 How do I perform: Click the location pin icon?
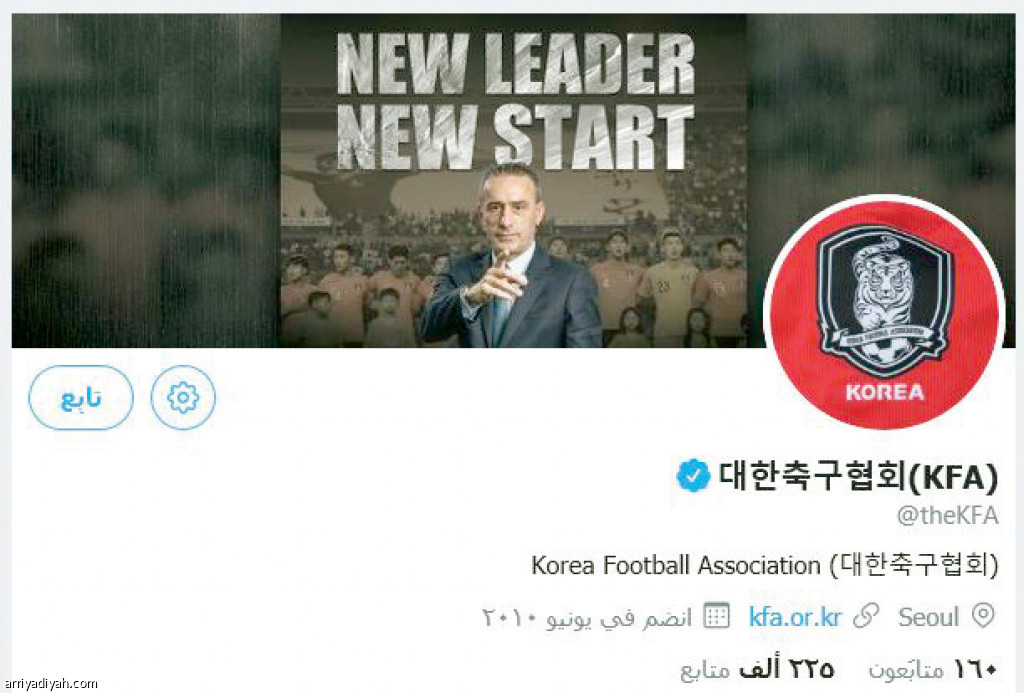(983, 616)
